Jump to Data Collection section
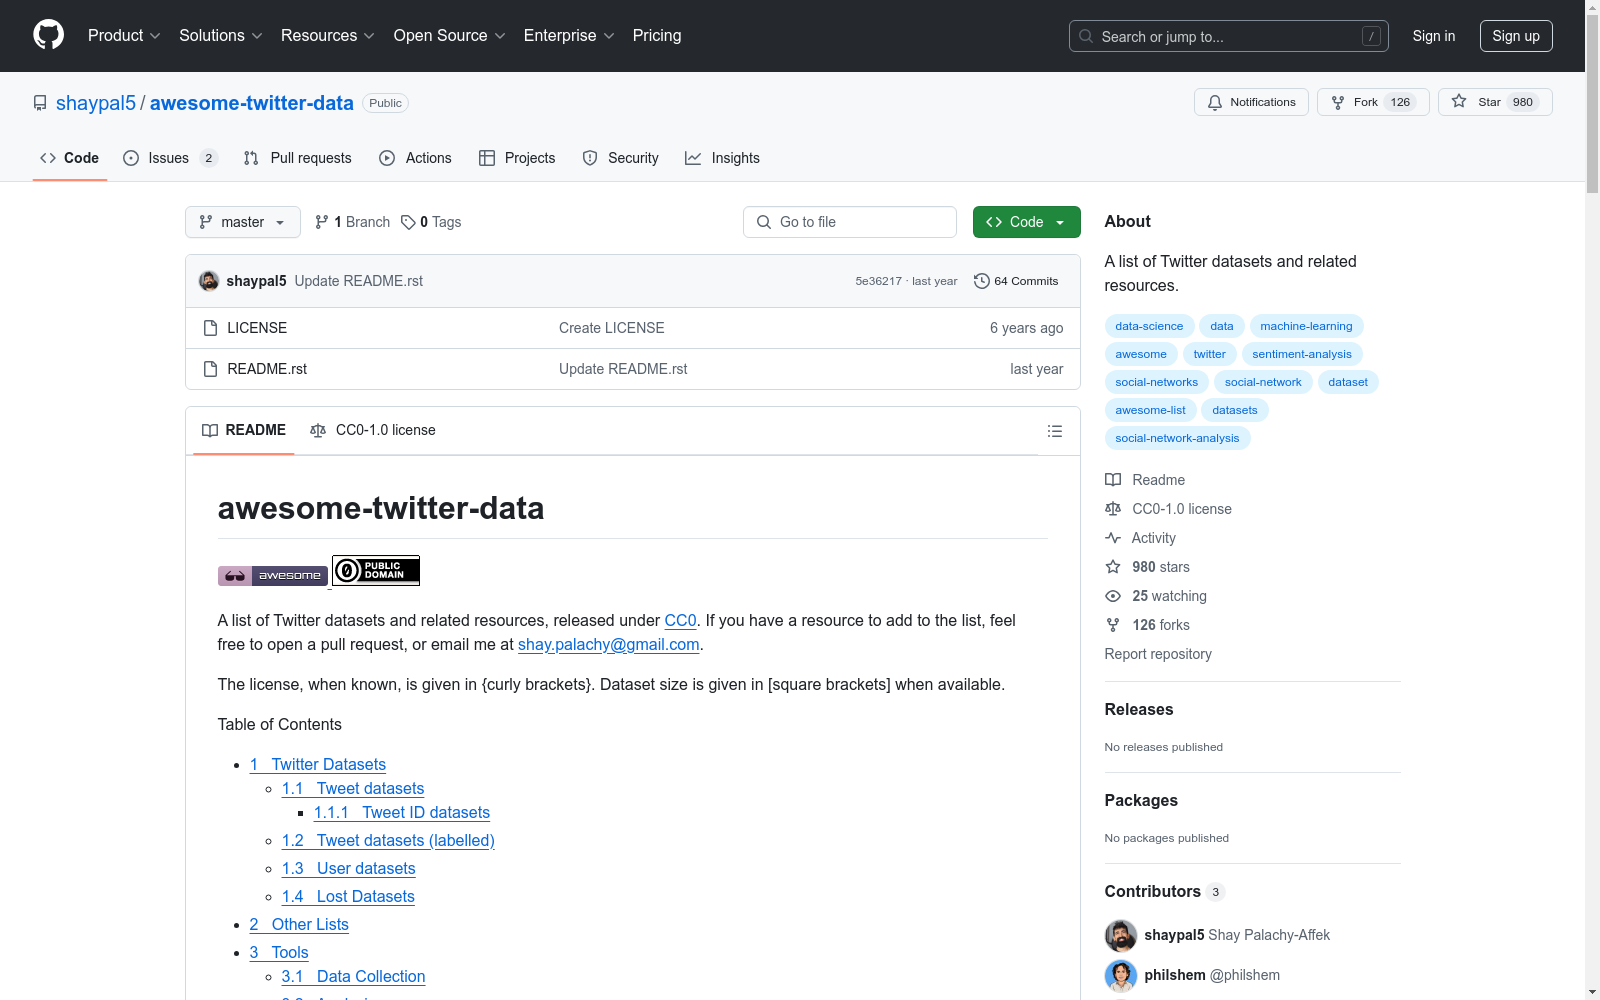The image size is (1600, 1000). [354, 976]
